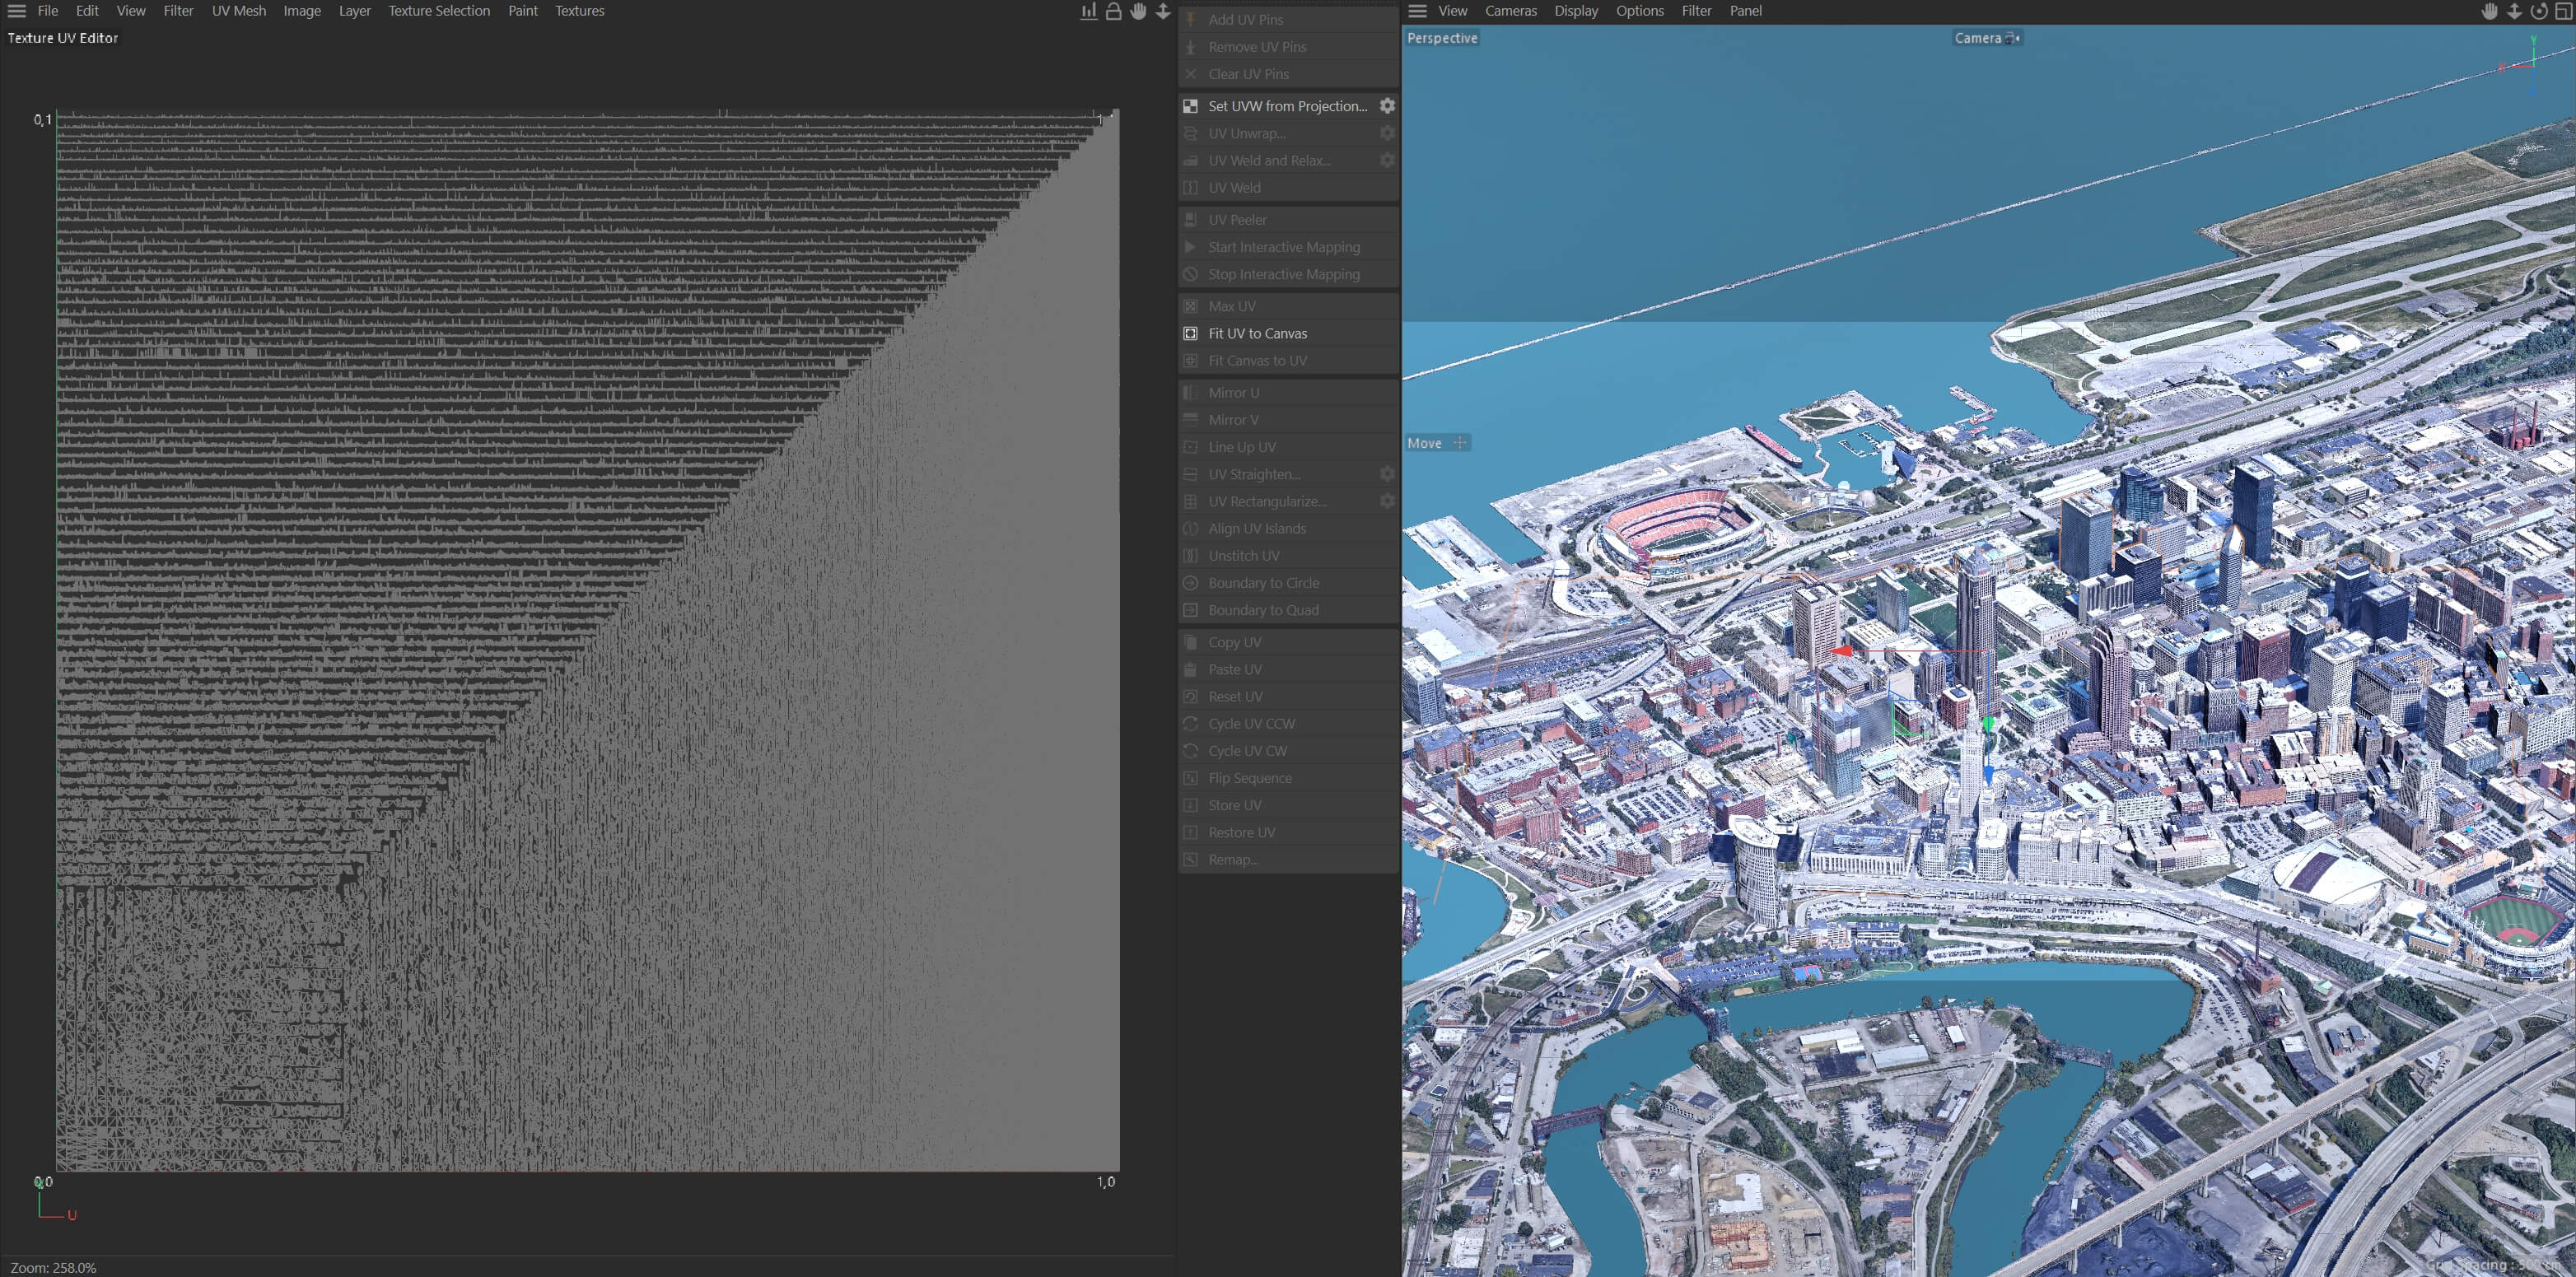Open the UV editor hamburger menu

click(17, 11)
